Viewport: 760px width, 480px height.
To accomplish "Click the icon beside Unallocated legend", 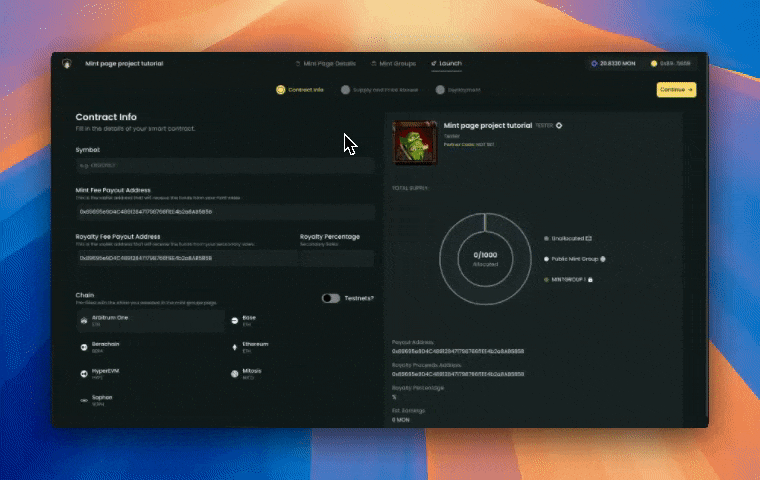I will tap(589, 239).
